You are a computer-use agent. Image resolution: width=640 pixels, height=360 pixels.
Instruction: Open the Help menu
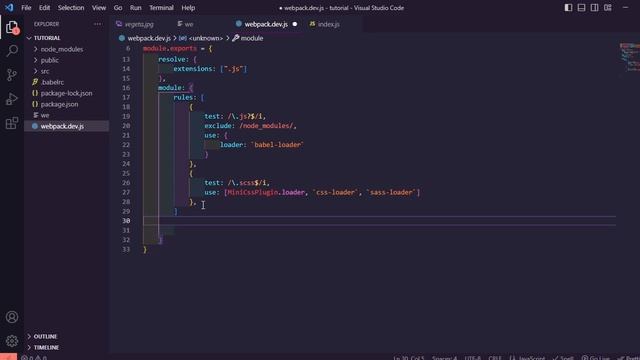pyautogui.click(x=188, y=7)
